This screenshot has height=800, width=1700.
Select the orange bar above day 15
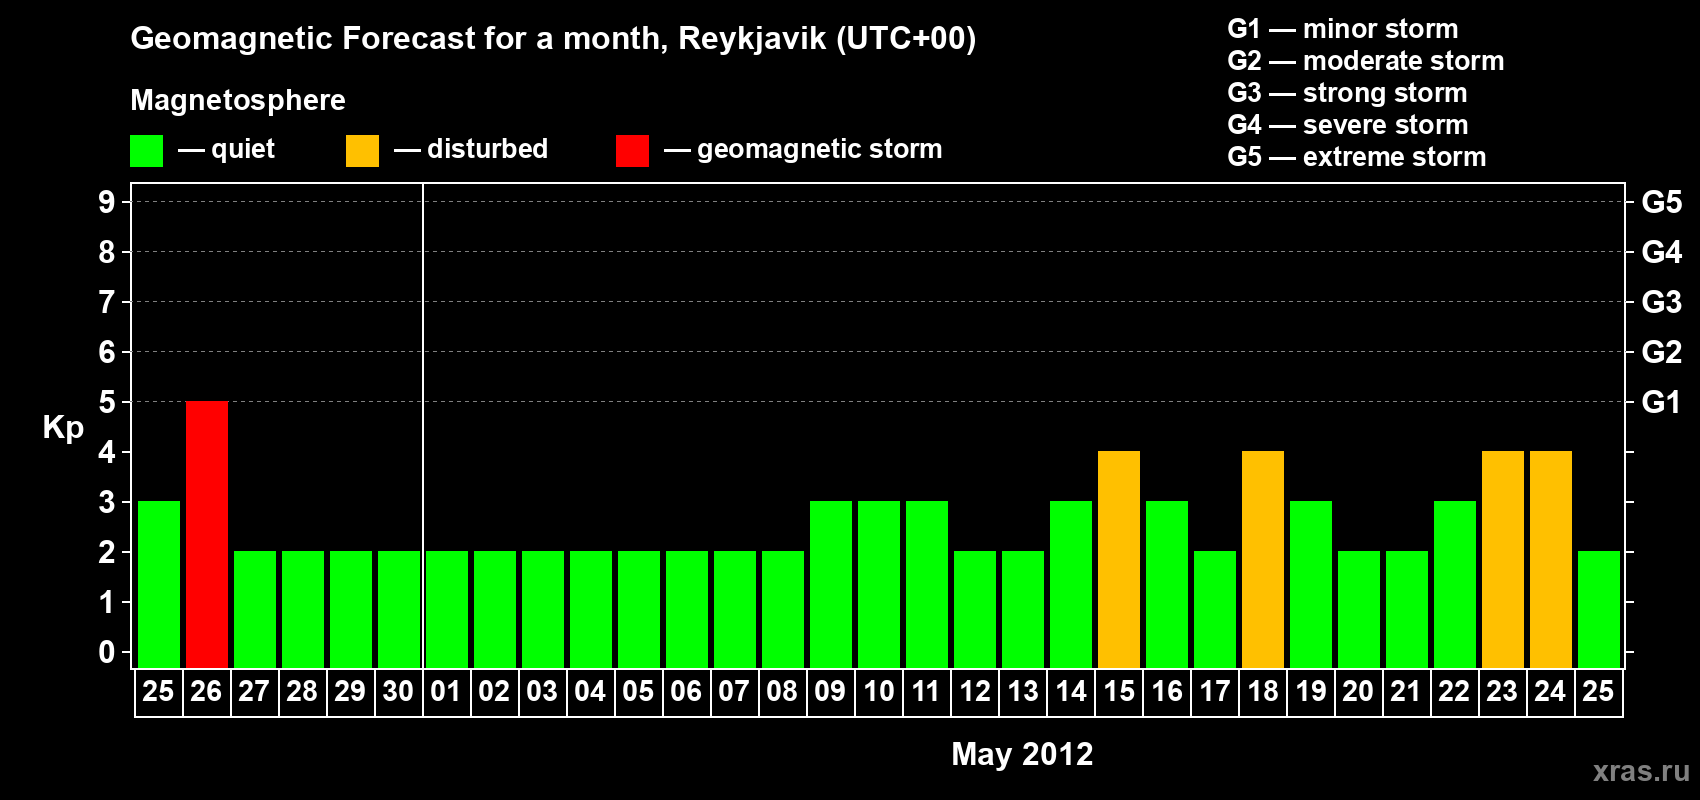pos(1119,559)
